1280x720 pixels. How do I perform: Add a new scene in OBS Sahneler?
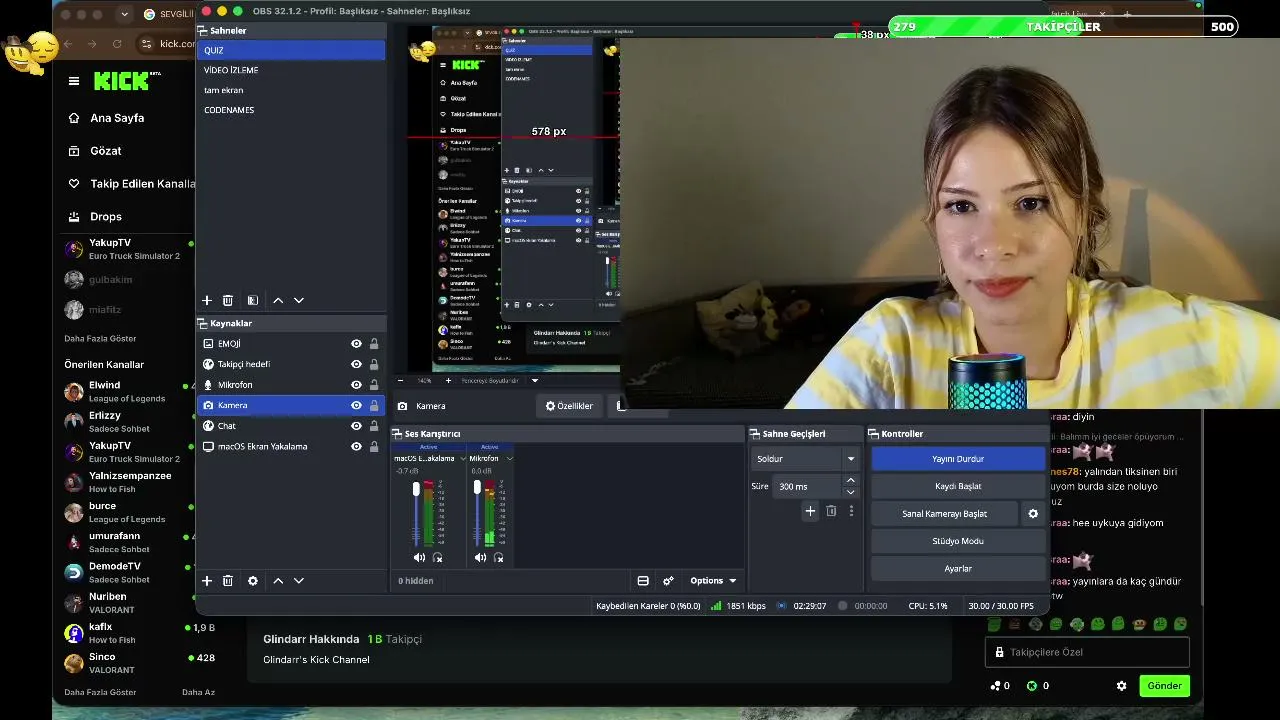coord(207,300)
